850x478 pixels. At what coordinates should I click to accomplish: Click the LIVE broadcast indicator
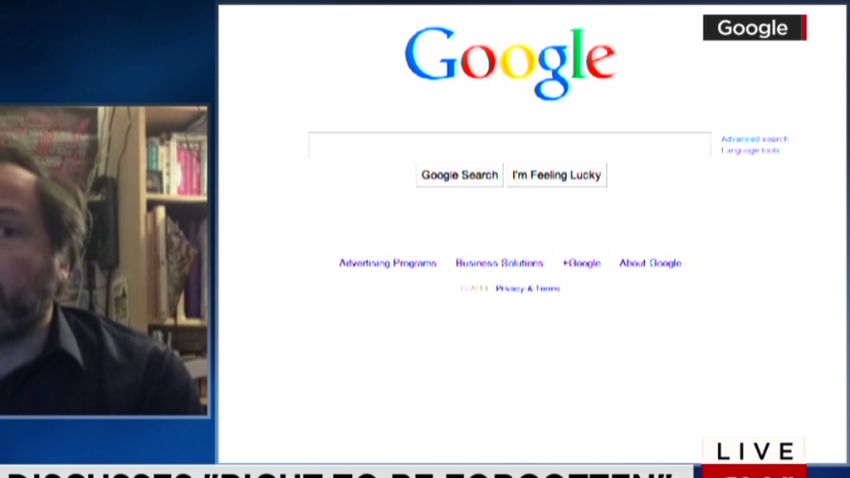pos(754,451)
